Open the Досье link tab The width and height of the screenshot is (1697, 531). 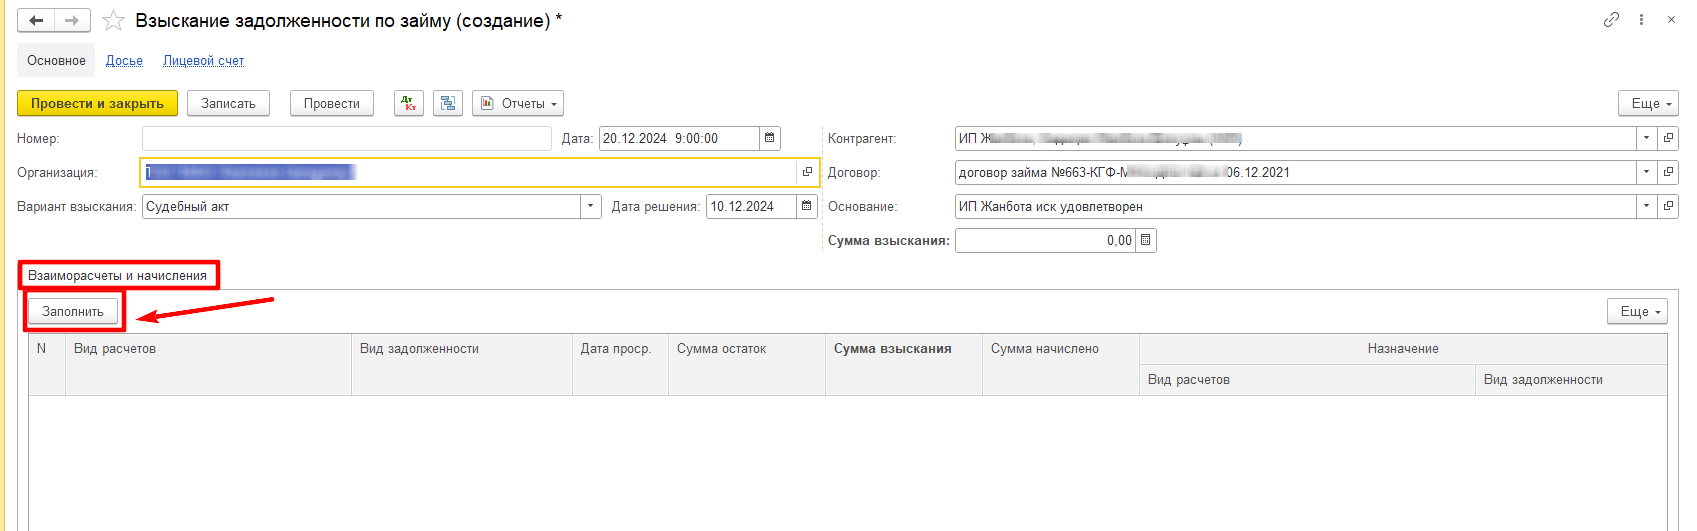(124, 60)
